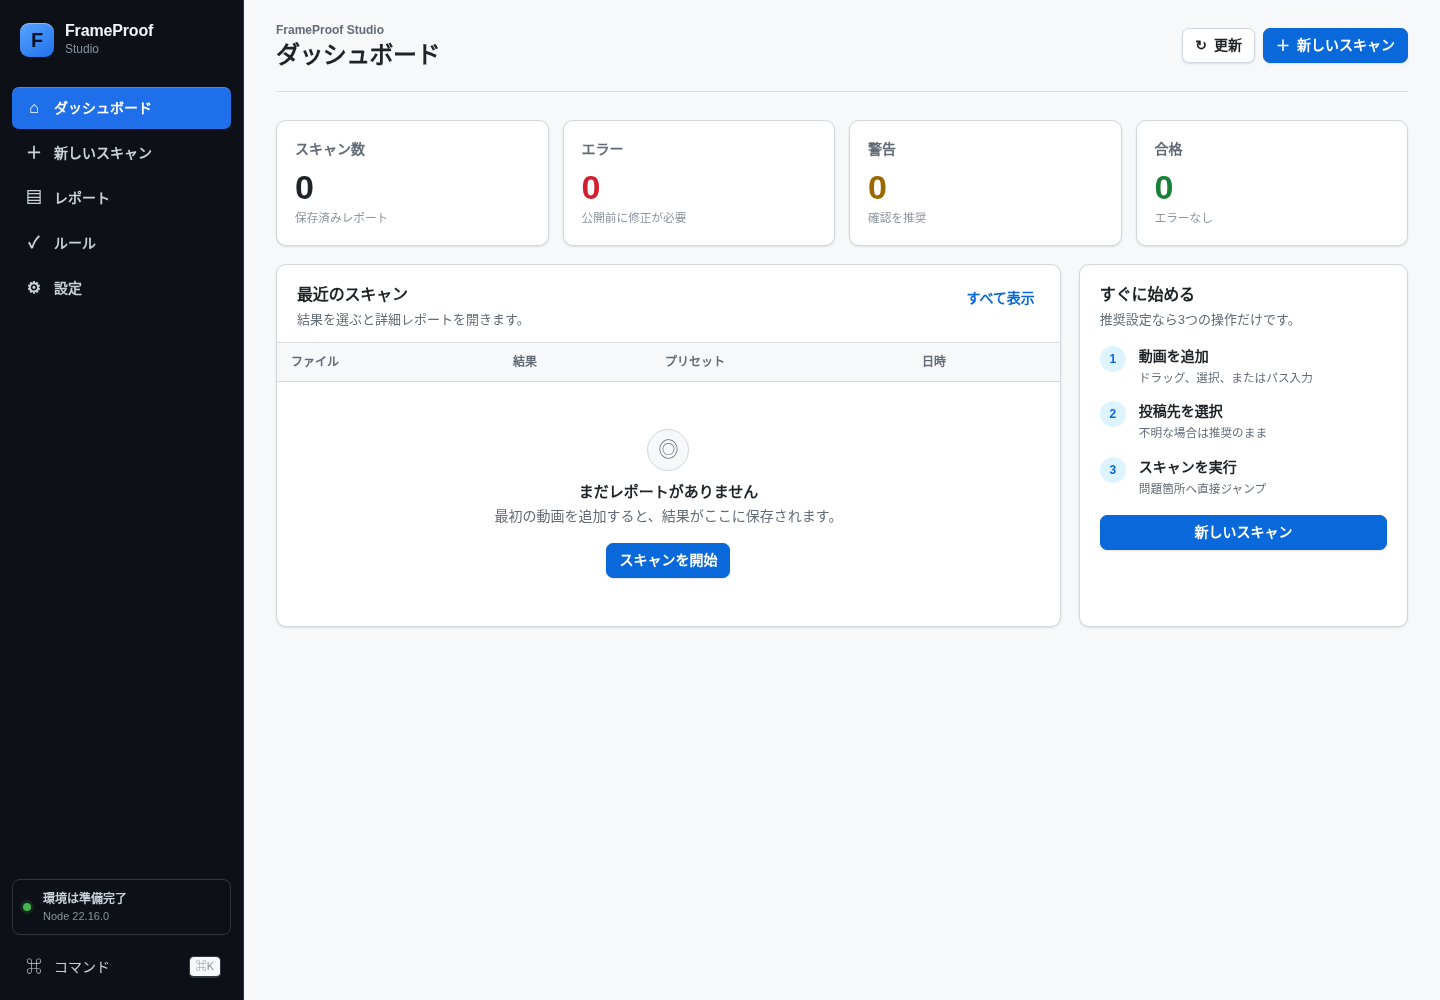Click 新しいスキャン in the すぐに始める card
The image size is (1440, 1000).
(1243, 532)
